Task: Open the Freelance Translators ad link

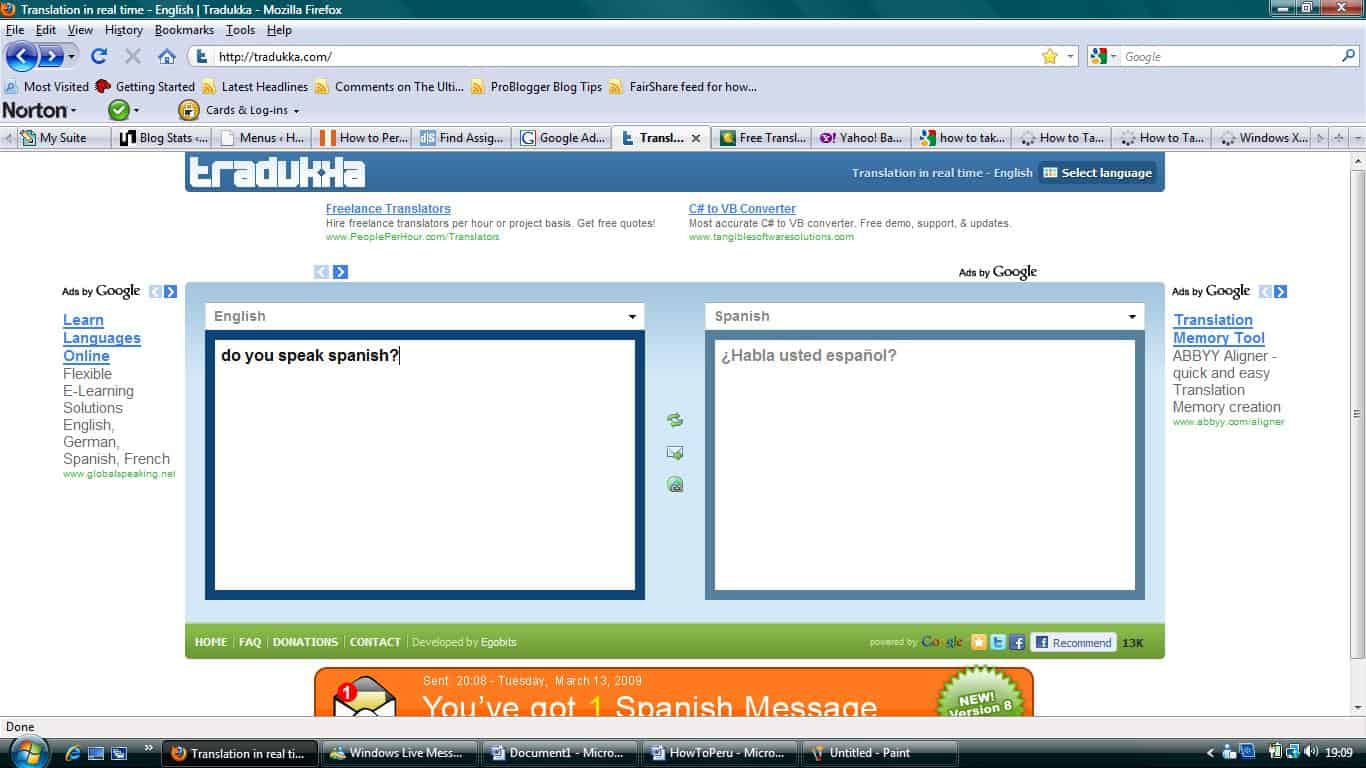Action: (388, 209)
